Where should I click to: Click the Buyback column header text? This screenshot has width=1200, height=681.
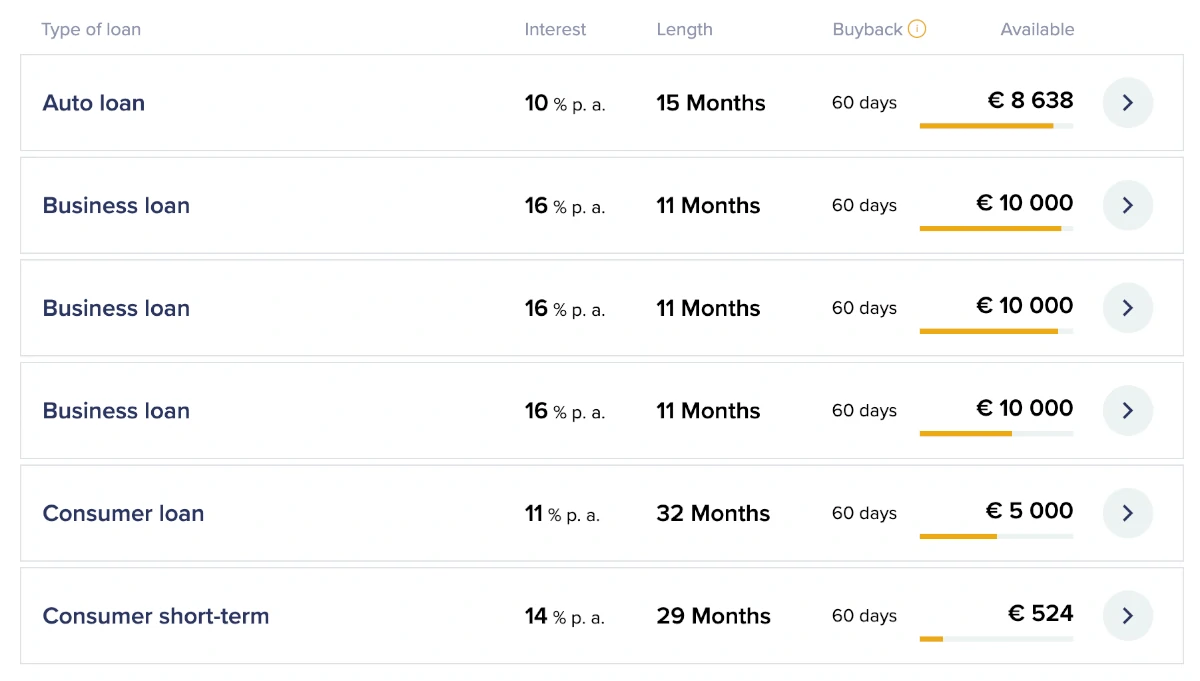[867, 29]
